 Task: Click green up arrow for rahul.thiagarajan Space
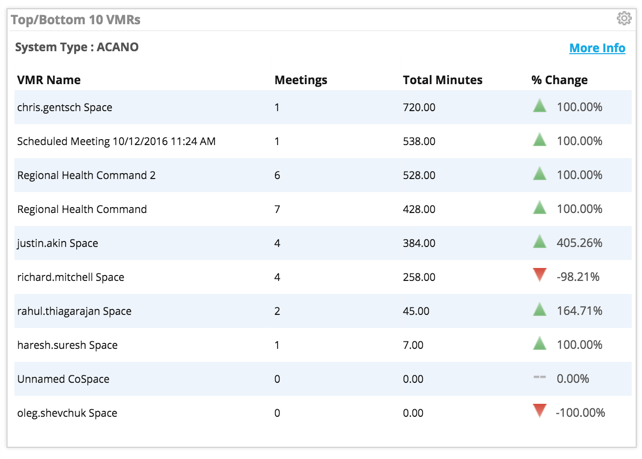point(540,310)
